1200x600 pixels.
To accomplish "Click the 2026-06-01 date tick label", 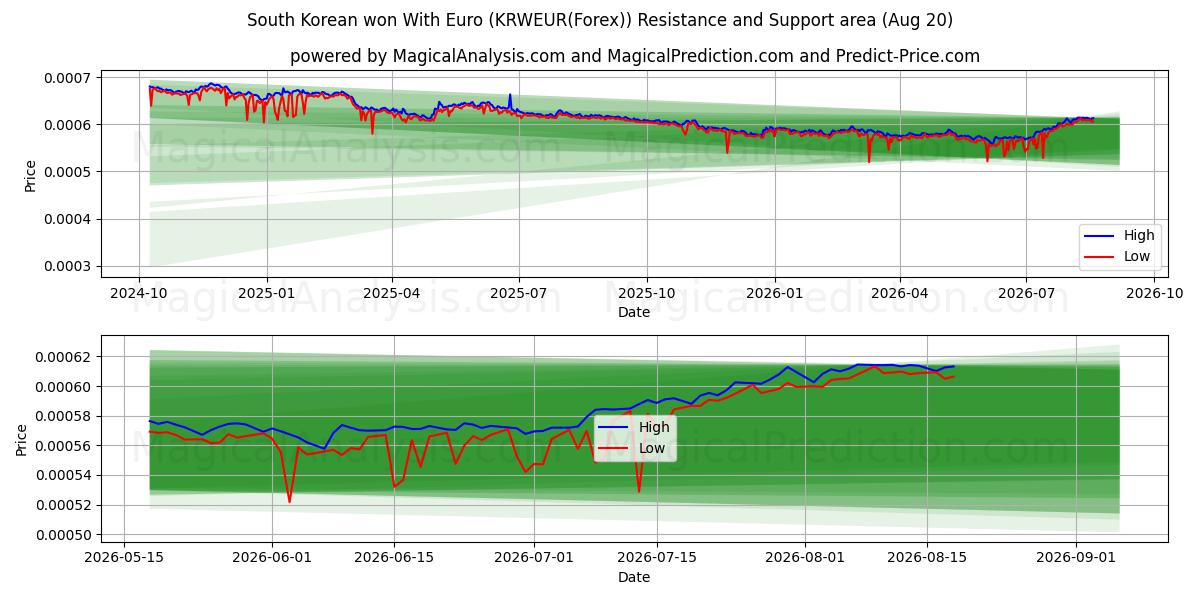I will pyautogui.click(x=272, y=559).
